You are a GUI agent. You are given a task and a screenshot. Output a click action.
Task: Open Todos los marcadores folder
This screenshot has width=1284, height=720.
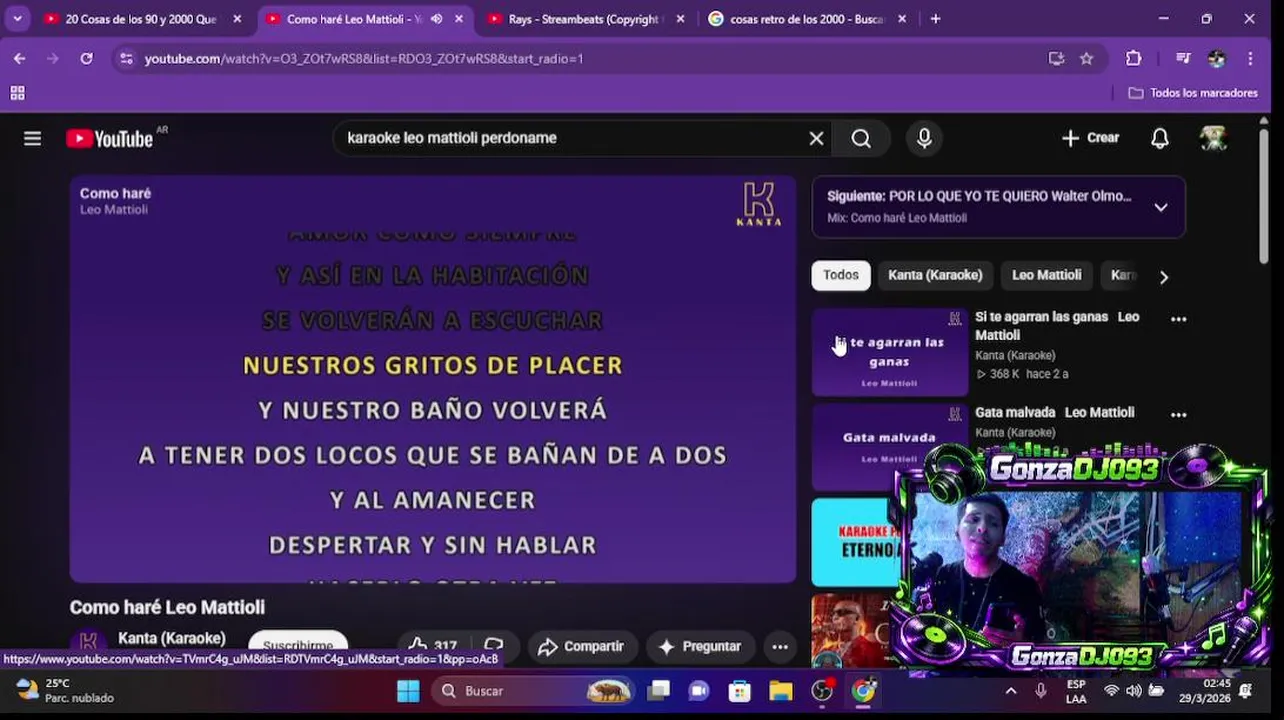1193,93
